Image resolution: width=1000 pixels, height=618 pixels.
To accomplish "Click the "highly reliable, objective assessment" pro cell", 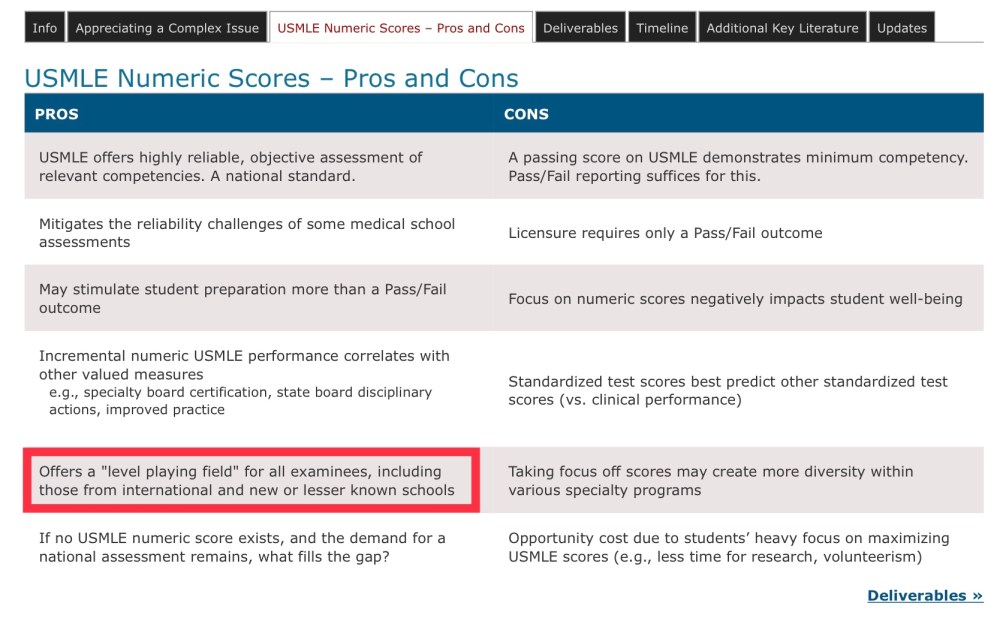I will pos(231,167).
